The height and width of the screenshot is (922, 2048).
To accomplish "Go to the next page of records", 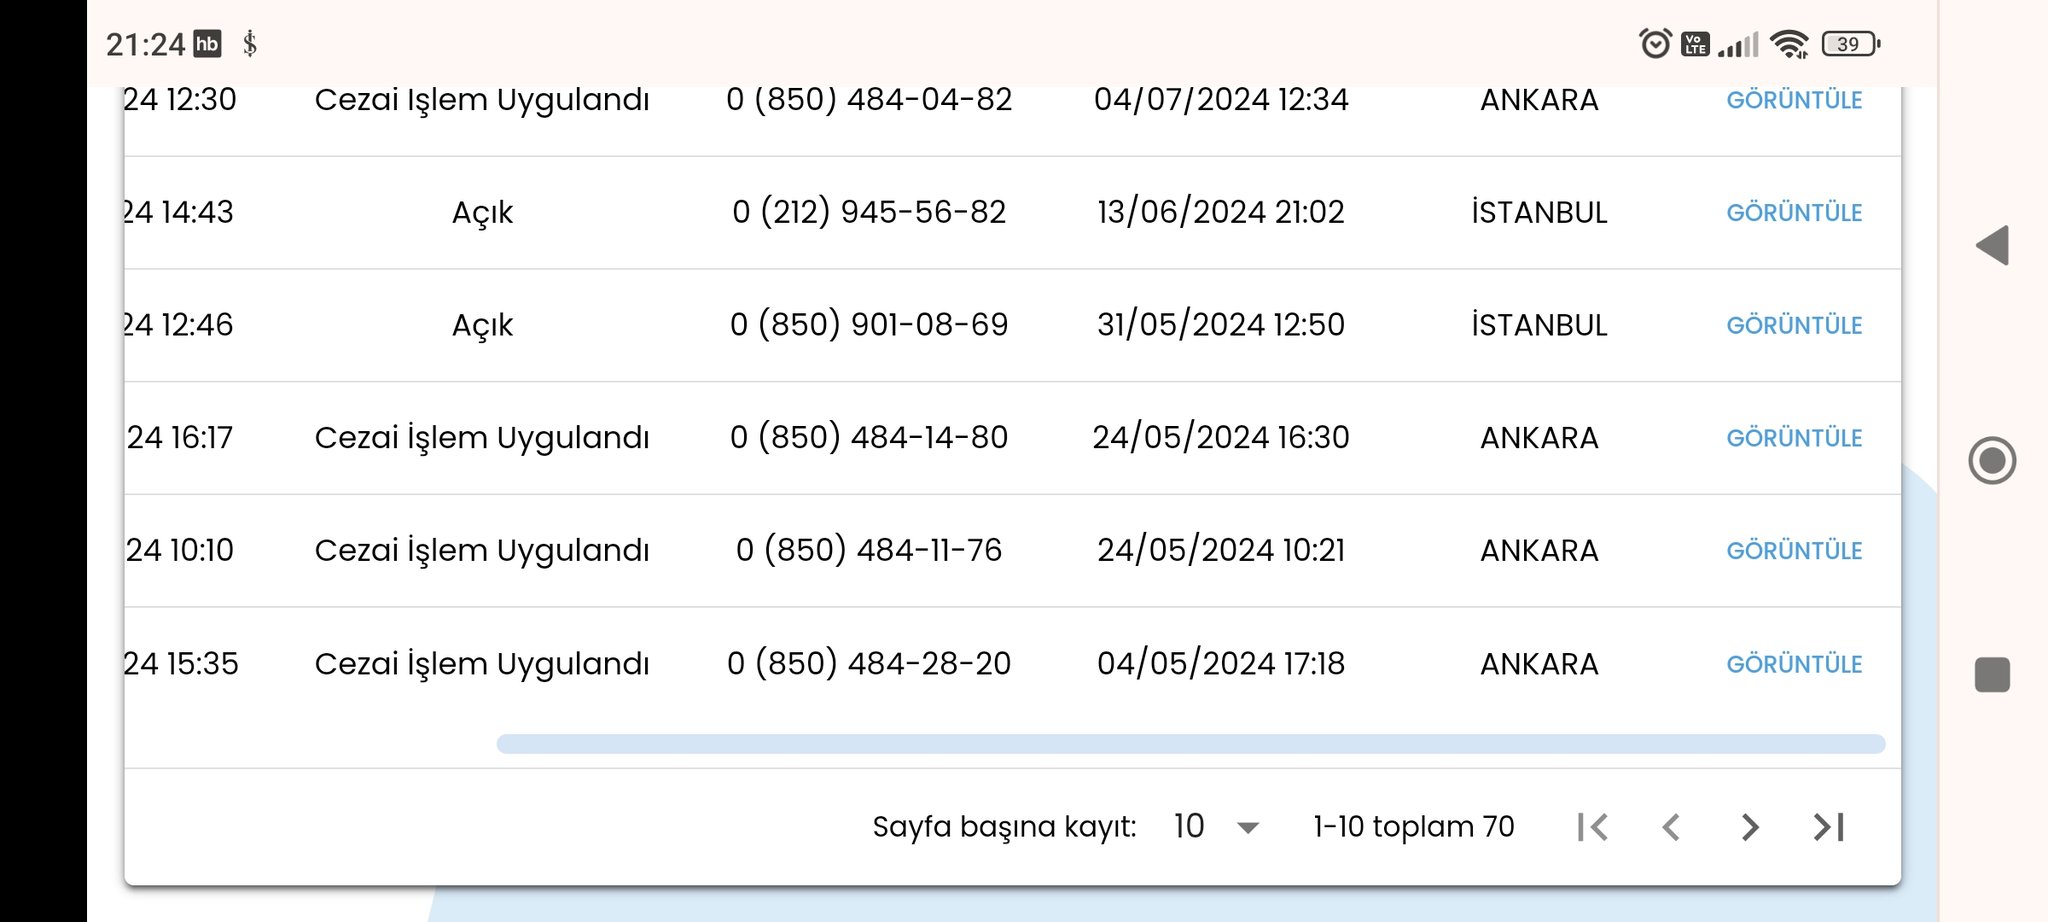I will point(1749,827).
